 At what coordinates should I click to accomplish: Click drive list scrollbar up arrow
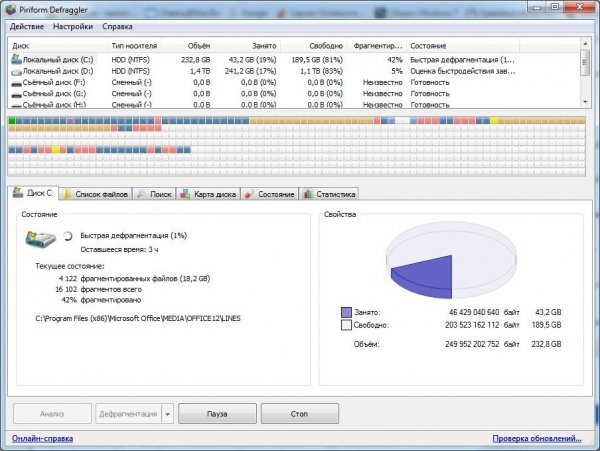(585, 44)
